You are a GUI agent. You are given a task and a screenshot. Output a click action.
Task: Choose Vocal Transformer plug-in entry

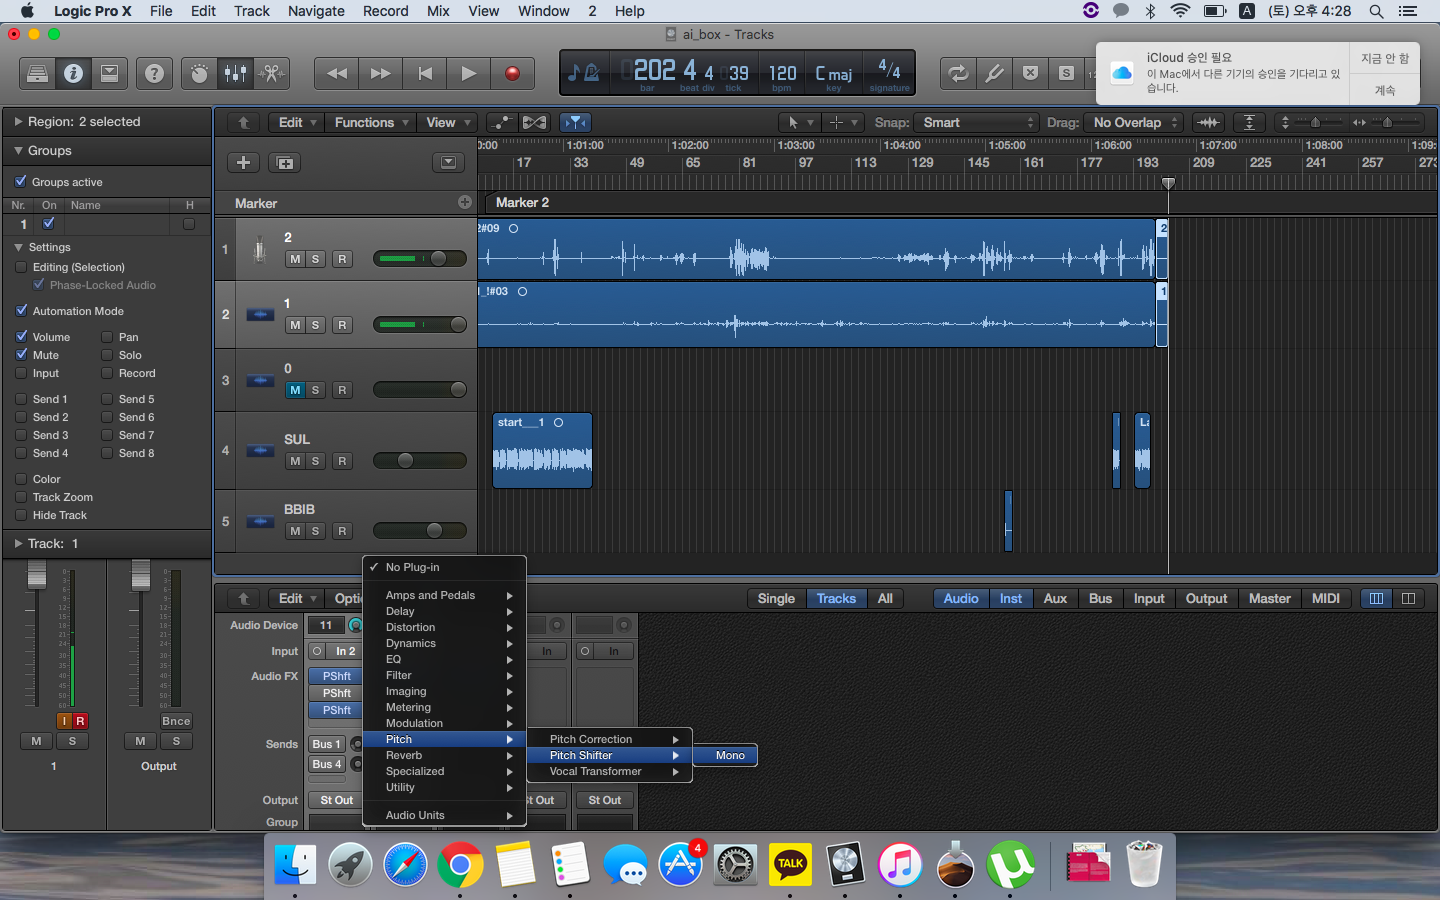[609, 771]
